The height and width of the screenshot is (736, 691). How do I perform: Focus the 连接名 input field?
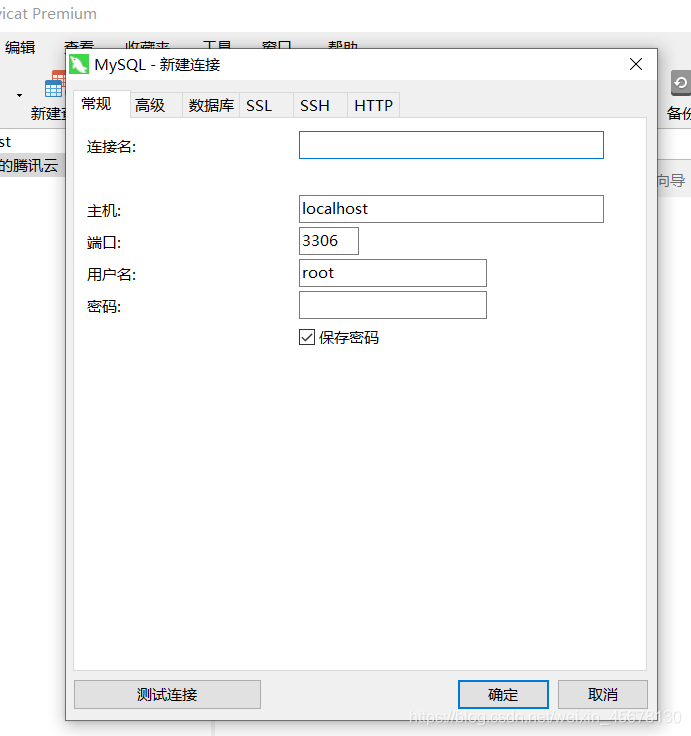(451, 145)
